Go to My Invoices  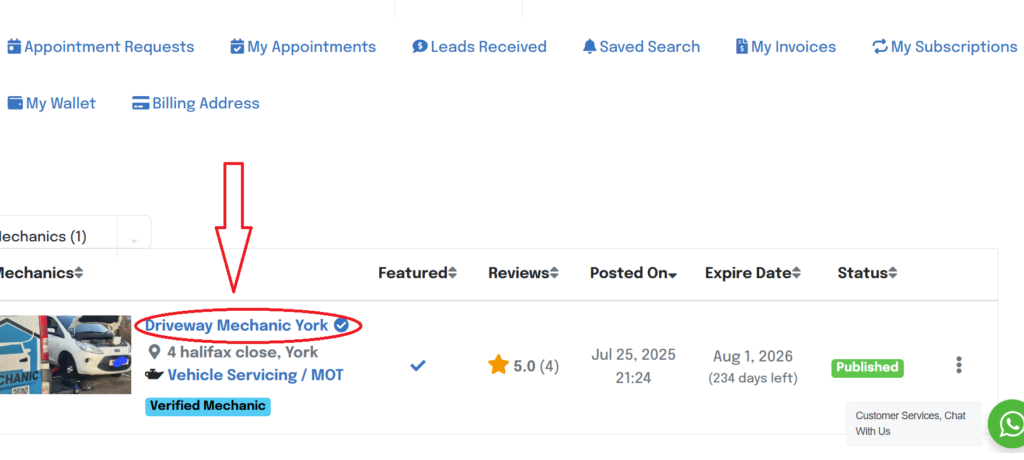pos(785,46)
